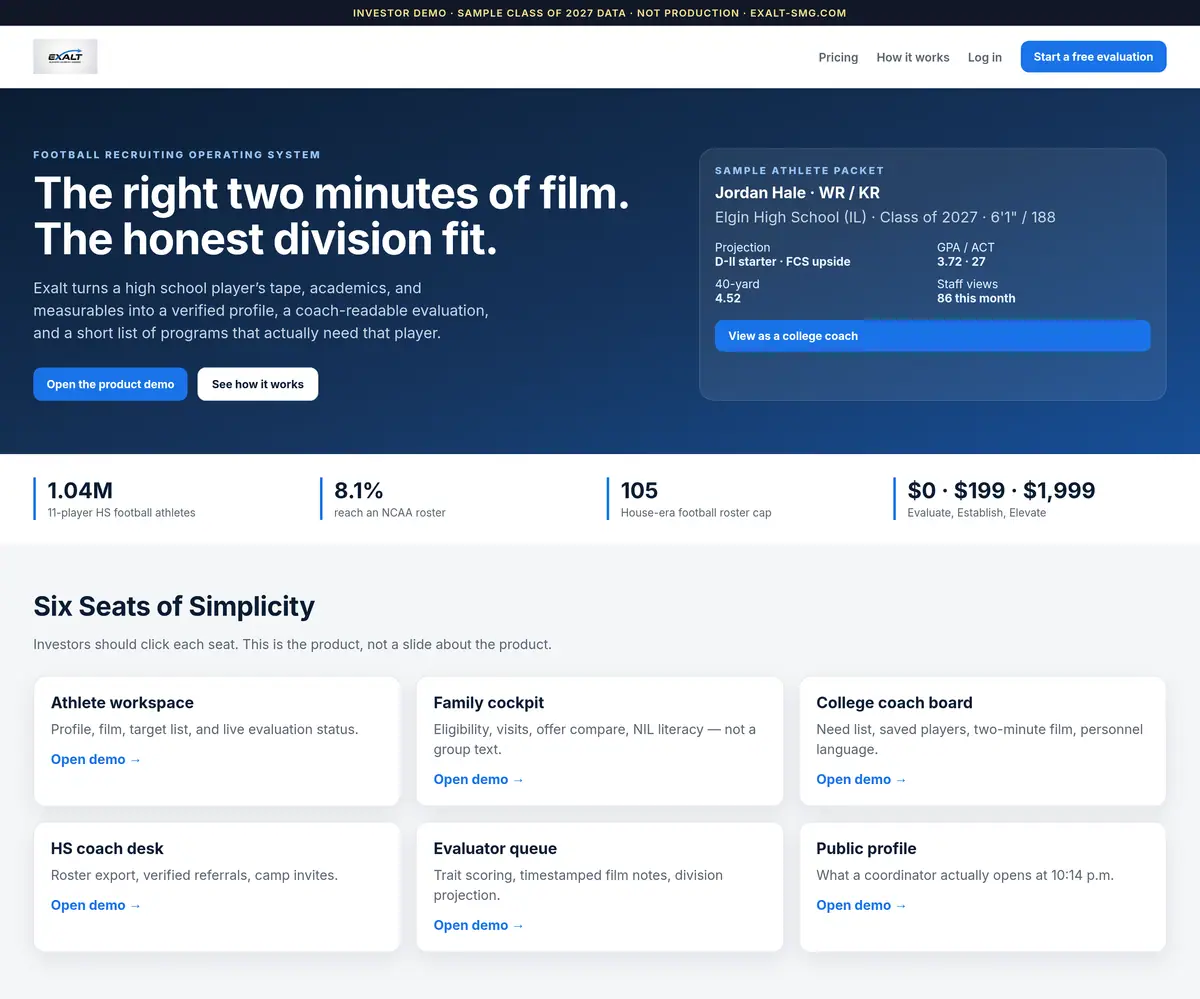Click the Public profile heading
This screenshot has width=1200, height=999.
[x=866, y=849]
